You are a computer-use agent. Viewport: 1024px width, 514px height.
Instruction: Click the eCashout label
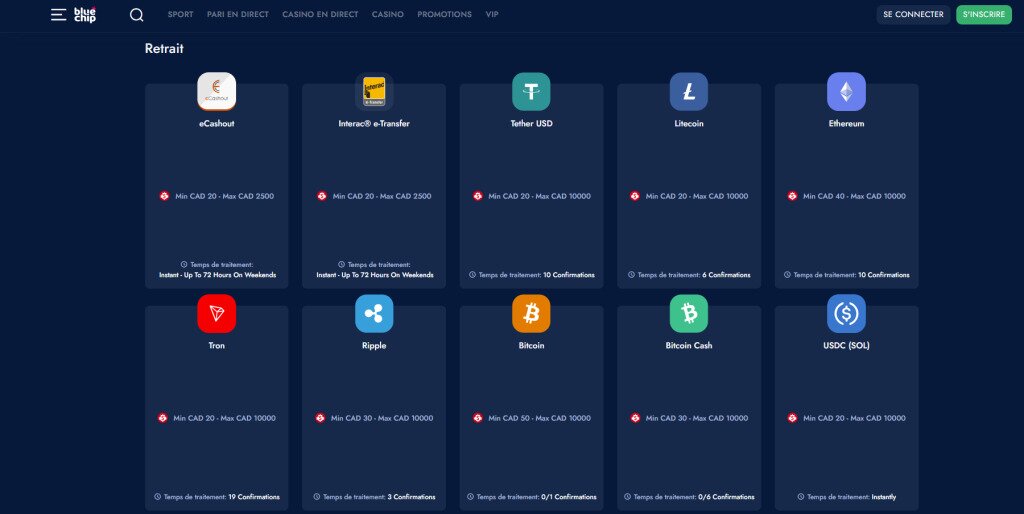(x=217, y=123)
